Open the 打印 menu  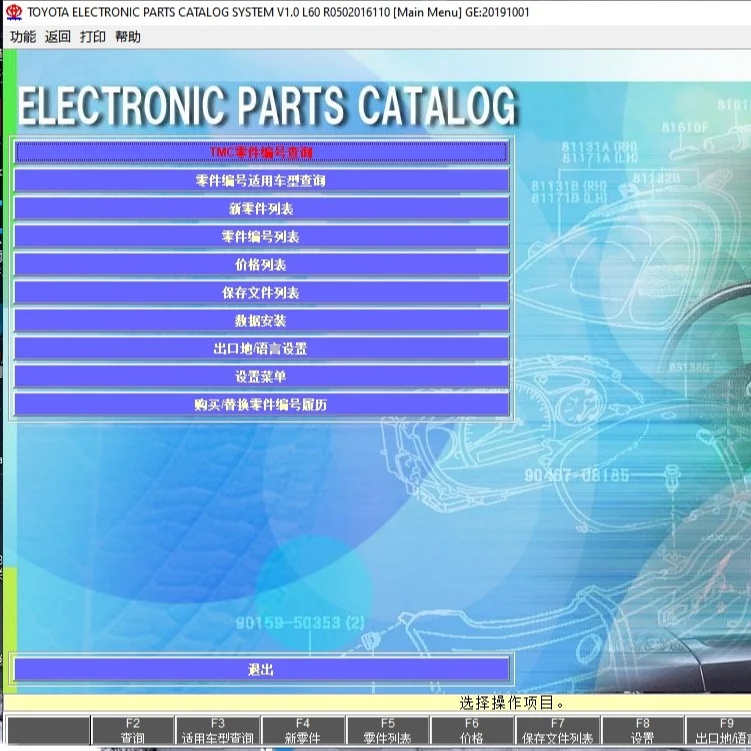(92, 37)
